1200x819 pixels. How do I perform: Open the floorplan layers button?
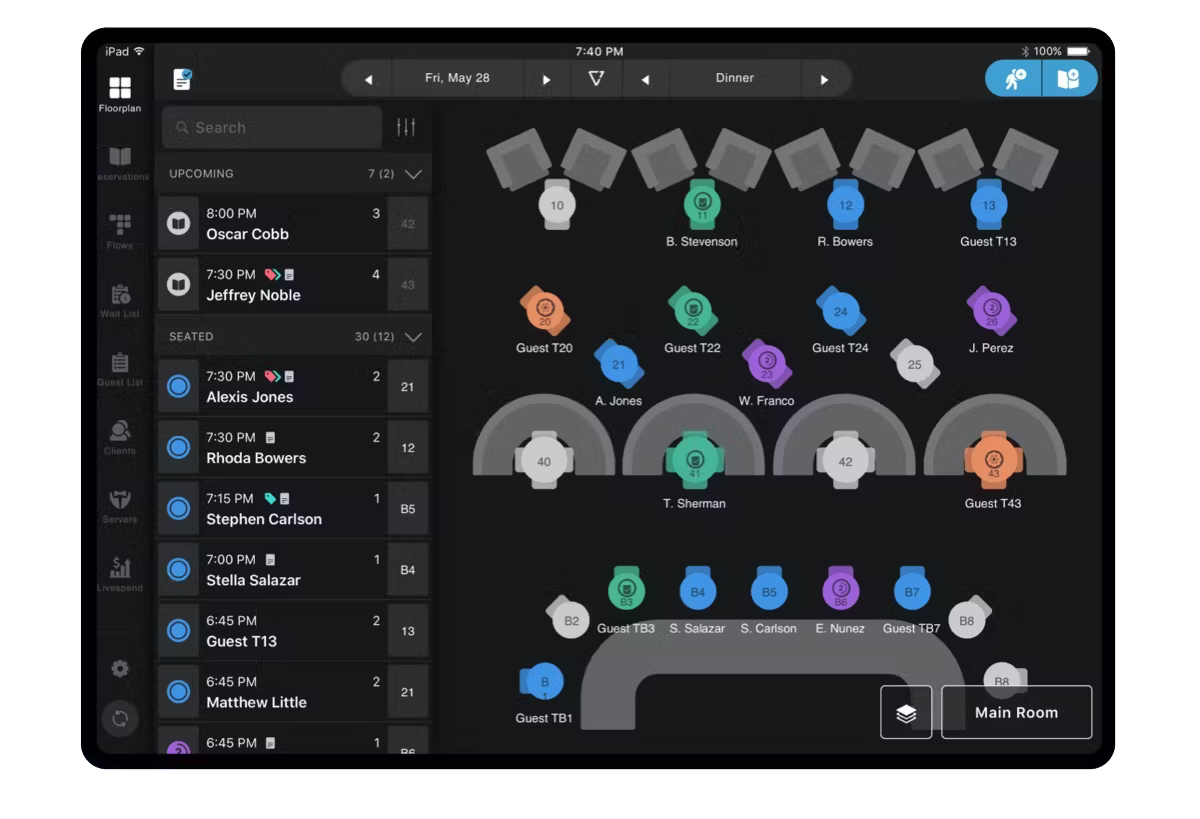point(906,713)
